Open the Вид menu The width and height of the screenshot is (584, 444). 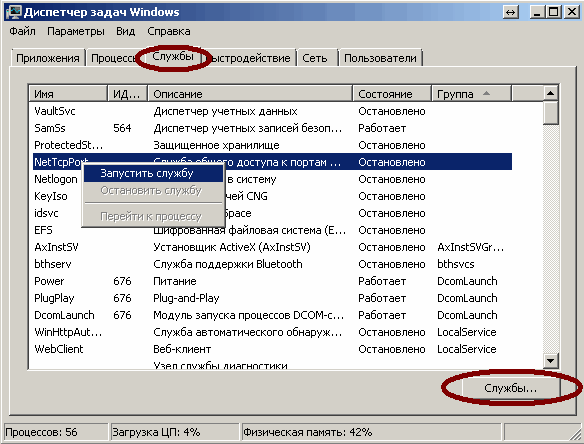click(125, 31)
